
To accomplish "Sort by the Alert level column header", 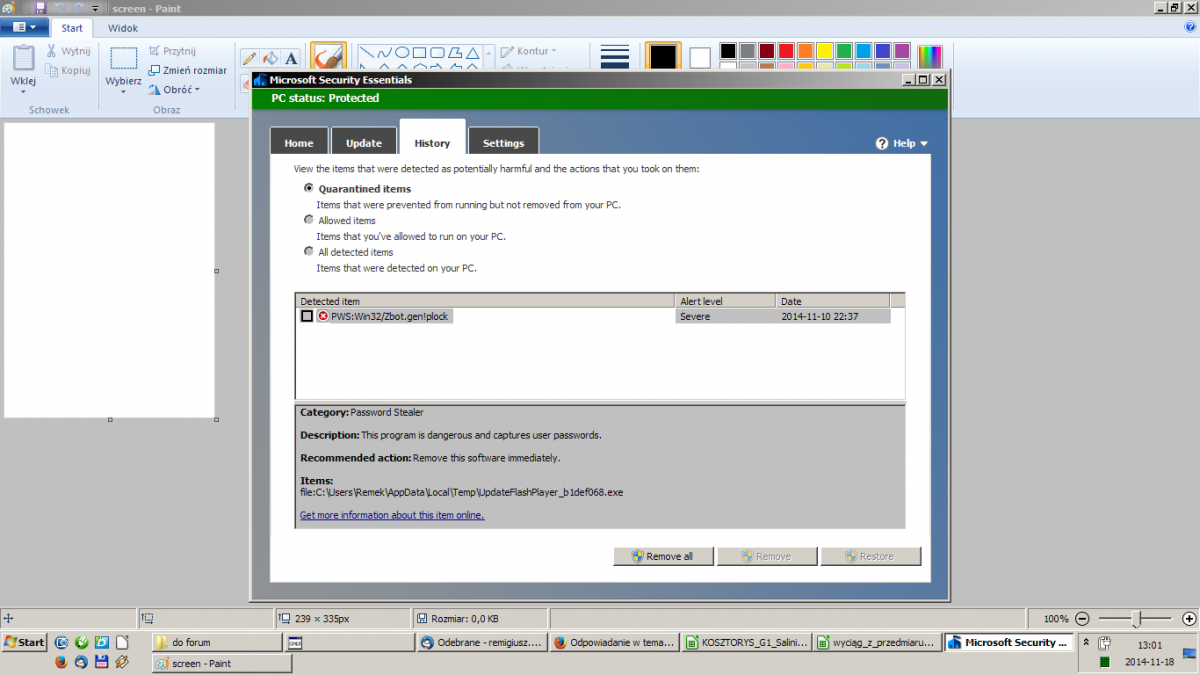I will (x=725, y=301).
